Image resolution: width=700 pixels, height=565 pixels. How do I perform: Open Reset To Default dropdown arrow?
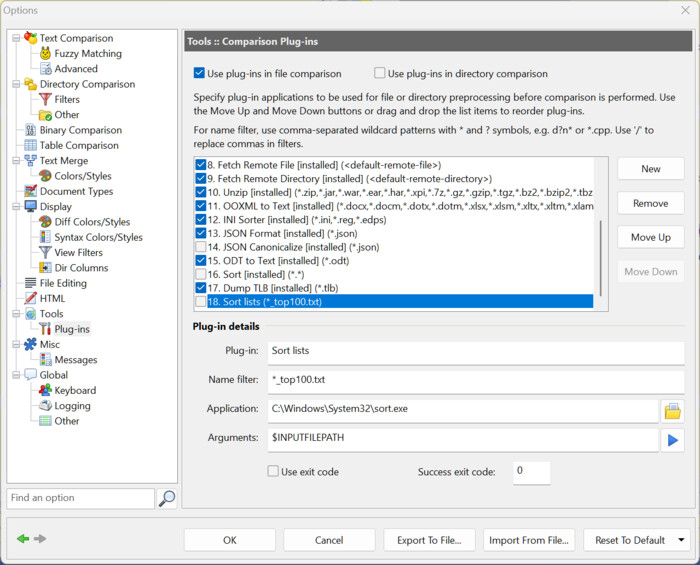tap(681, 540)
